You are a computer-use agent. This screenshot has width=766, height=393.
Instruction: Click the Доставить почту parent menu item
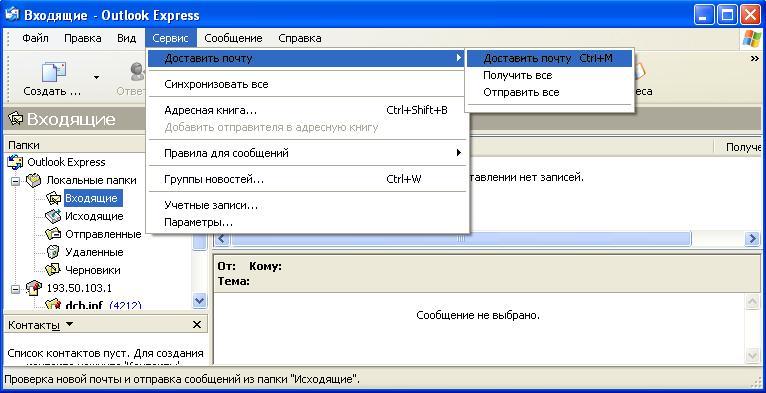pos(307,58)
